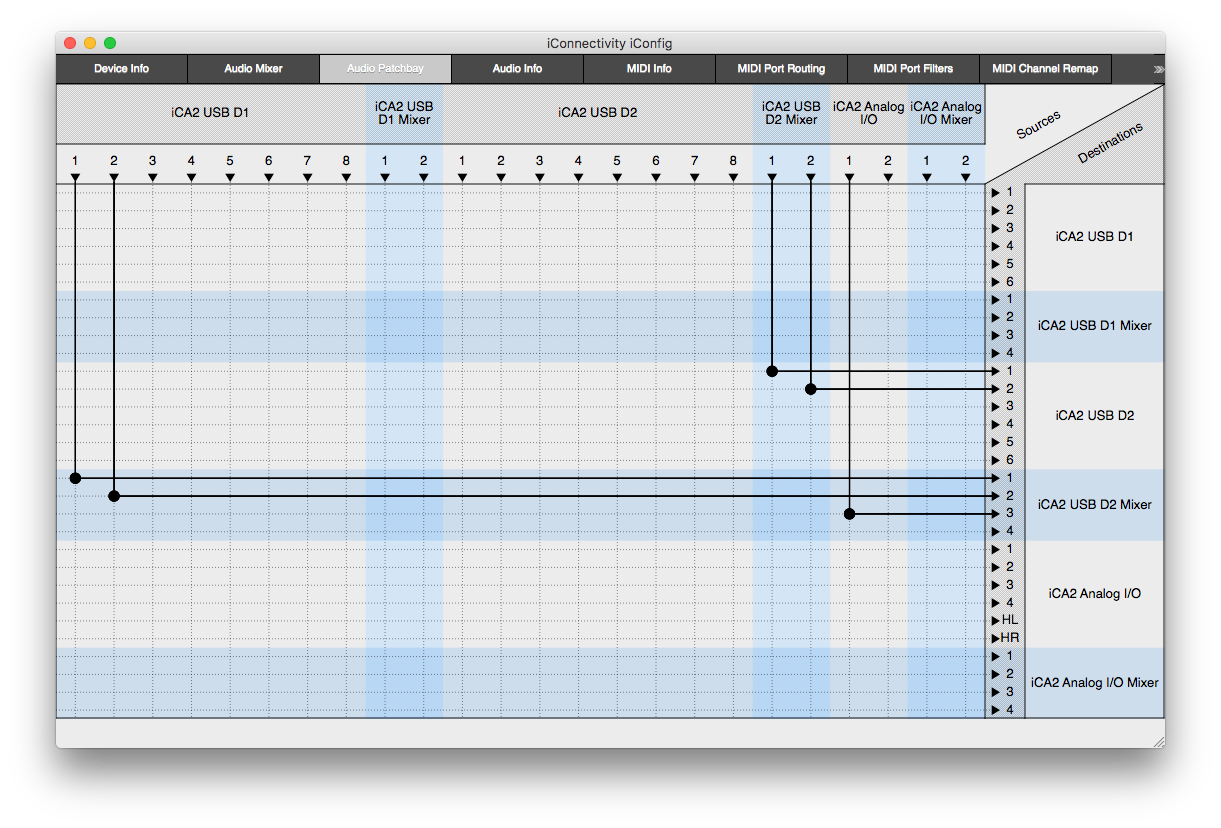Click the iCA2 USB D2 Mixer source header
This screenshot has width=1221, height=828.
click(x=791, y=113)
